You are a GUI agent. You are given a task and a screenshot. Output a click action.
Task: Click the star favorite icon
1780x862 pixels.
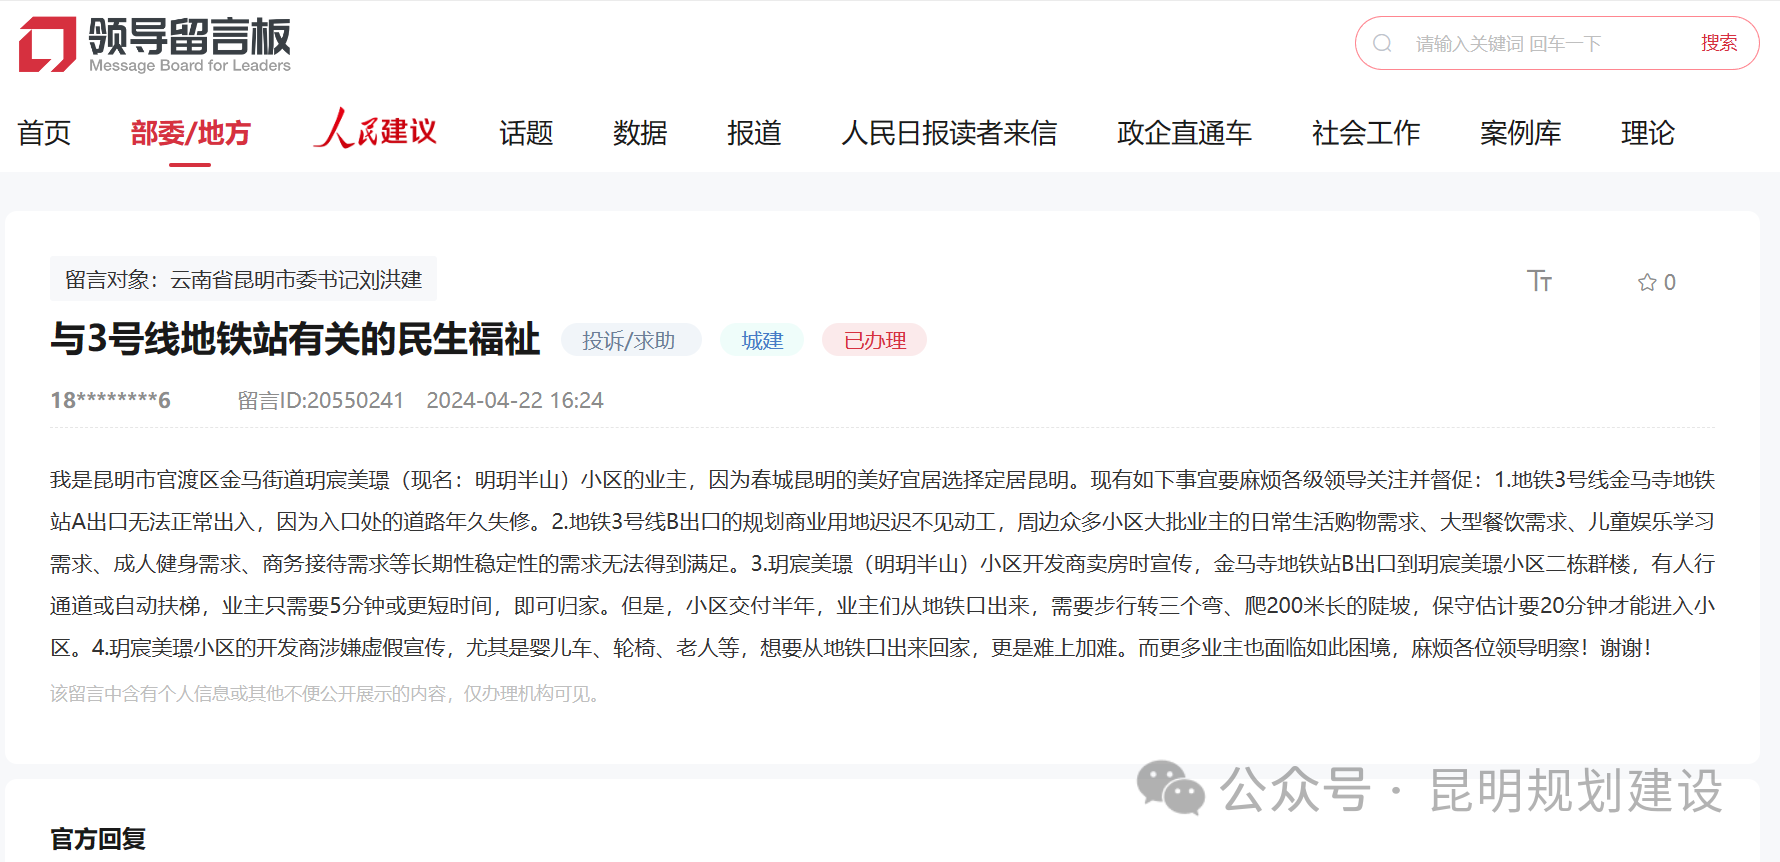click(1647, 283)
